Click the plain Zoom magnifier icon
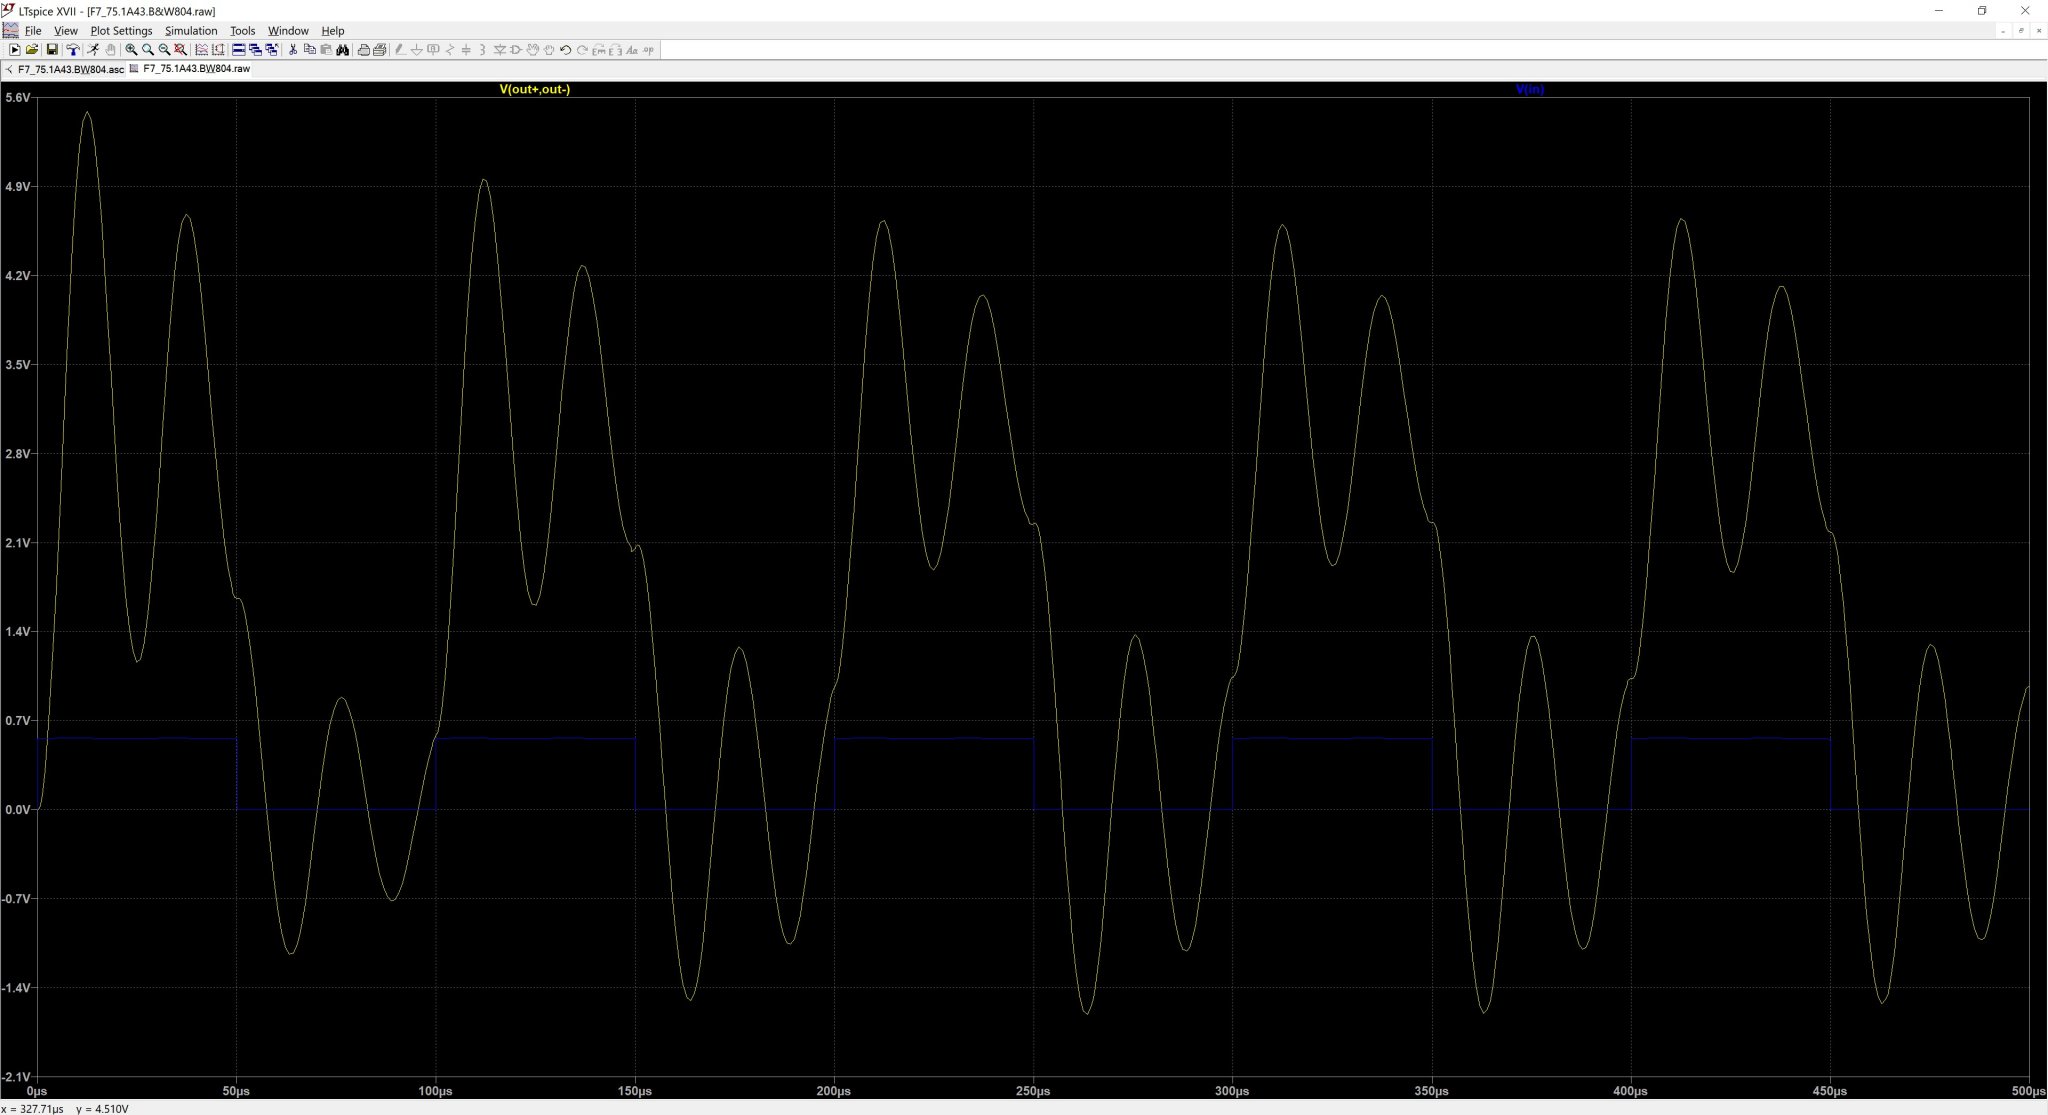 coord(148,50)
